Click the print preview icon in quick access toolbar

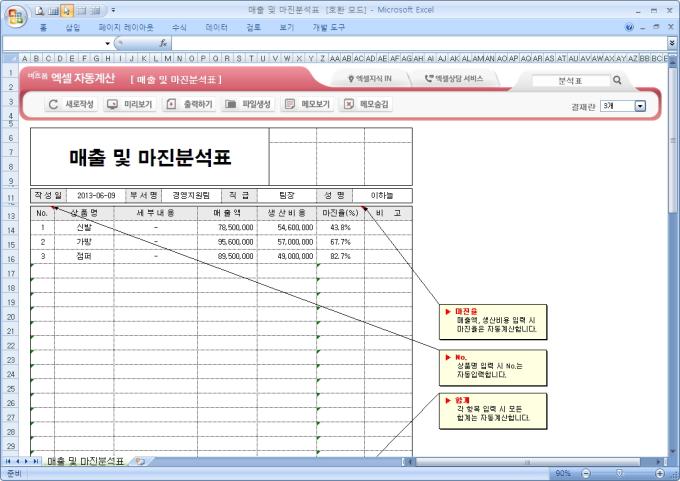tap(40, 11)
